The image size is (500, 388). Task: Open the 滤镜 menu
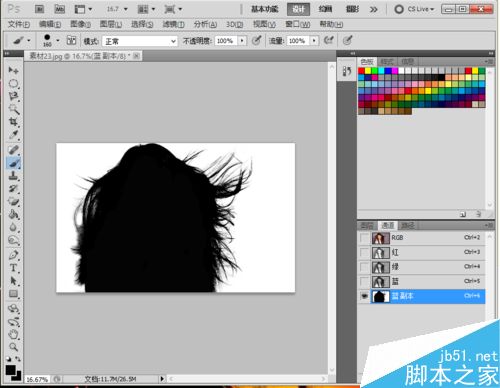pyautogui.click(x=173, y=24)
